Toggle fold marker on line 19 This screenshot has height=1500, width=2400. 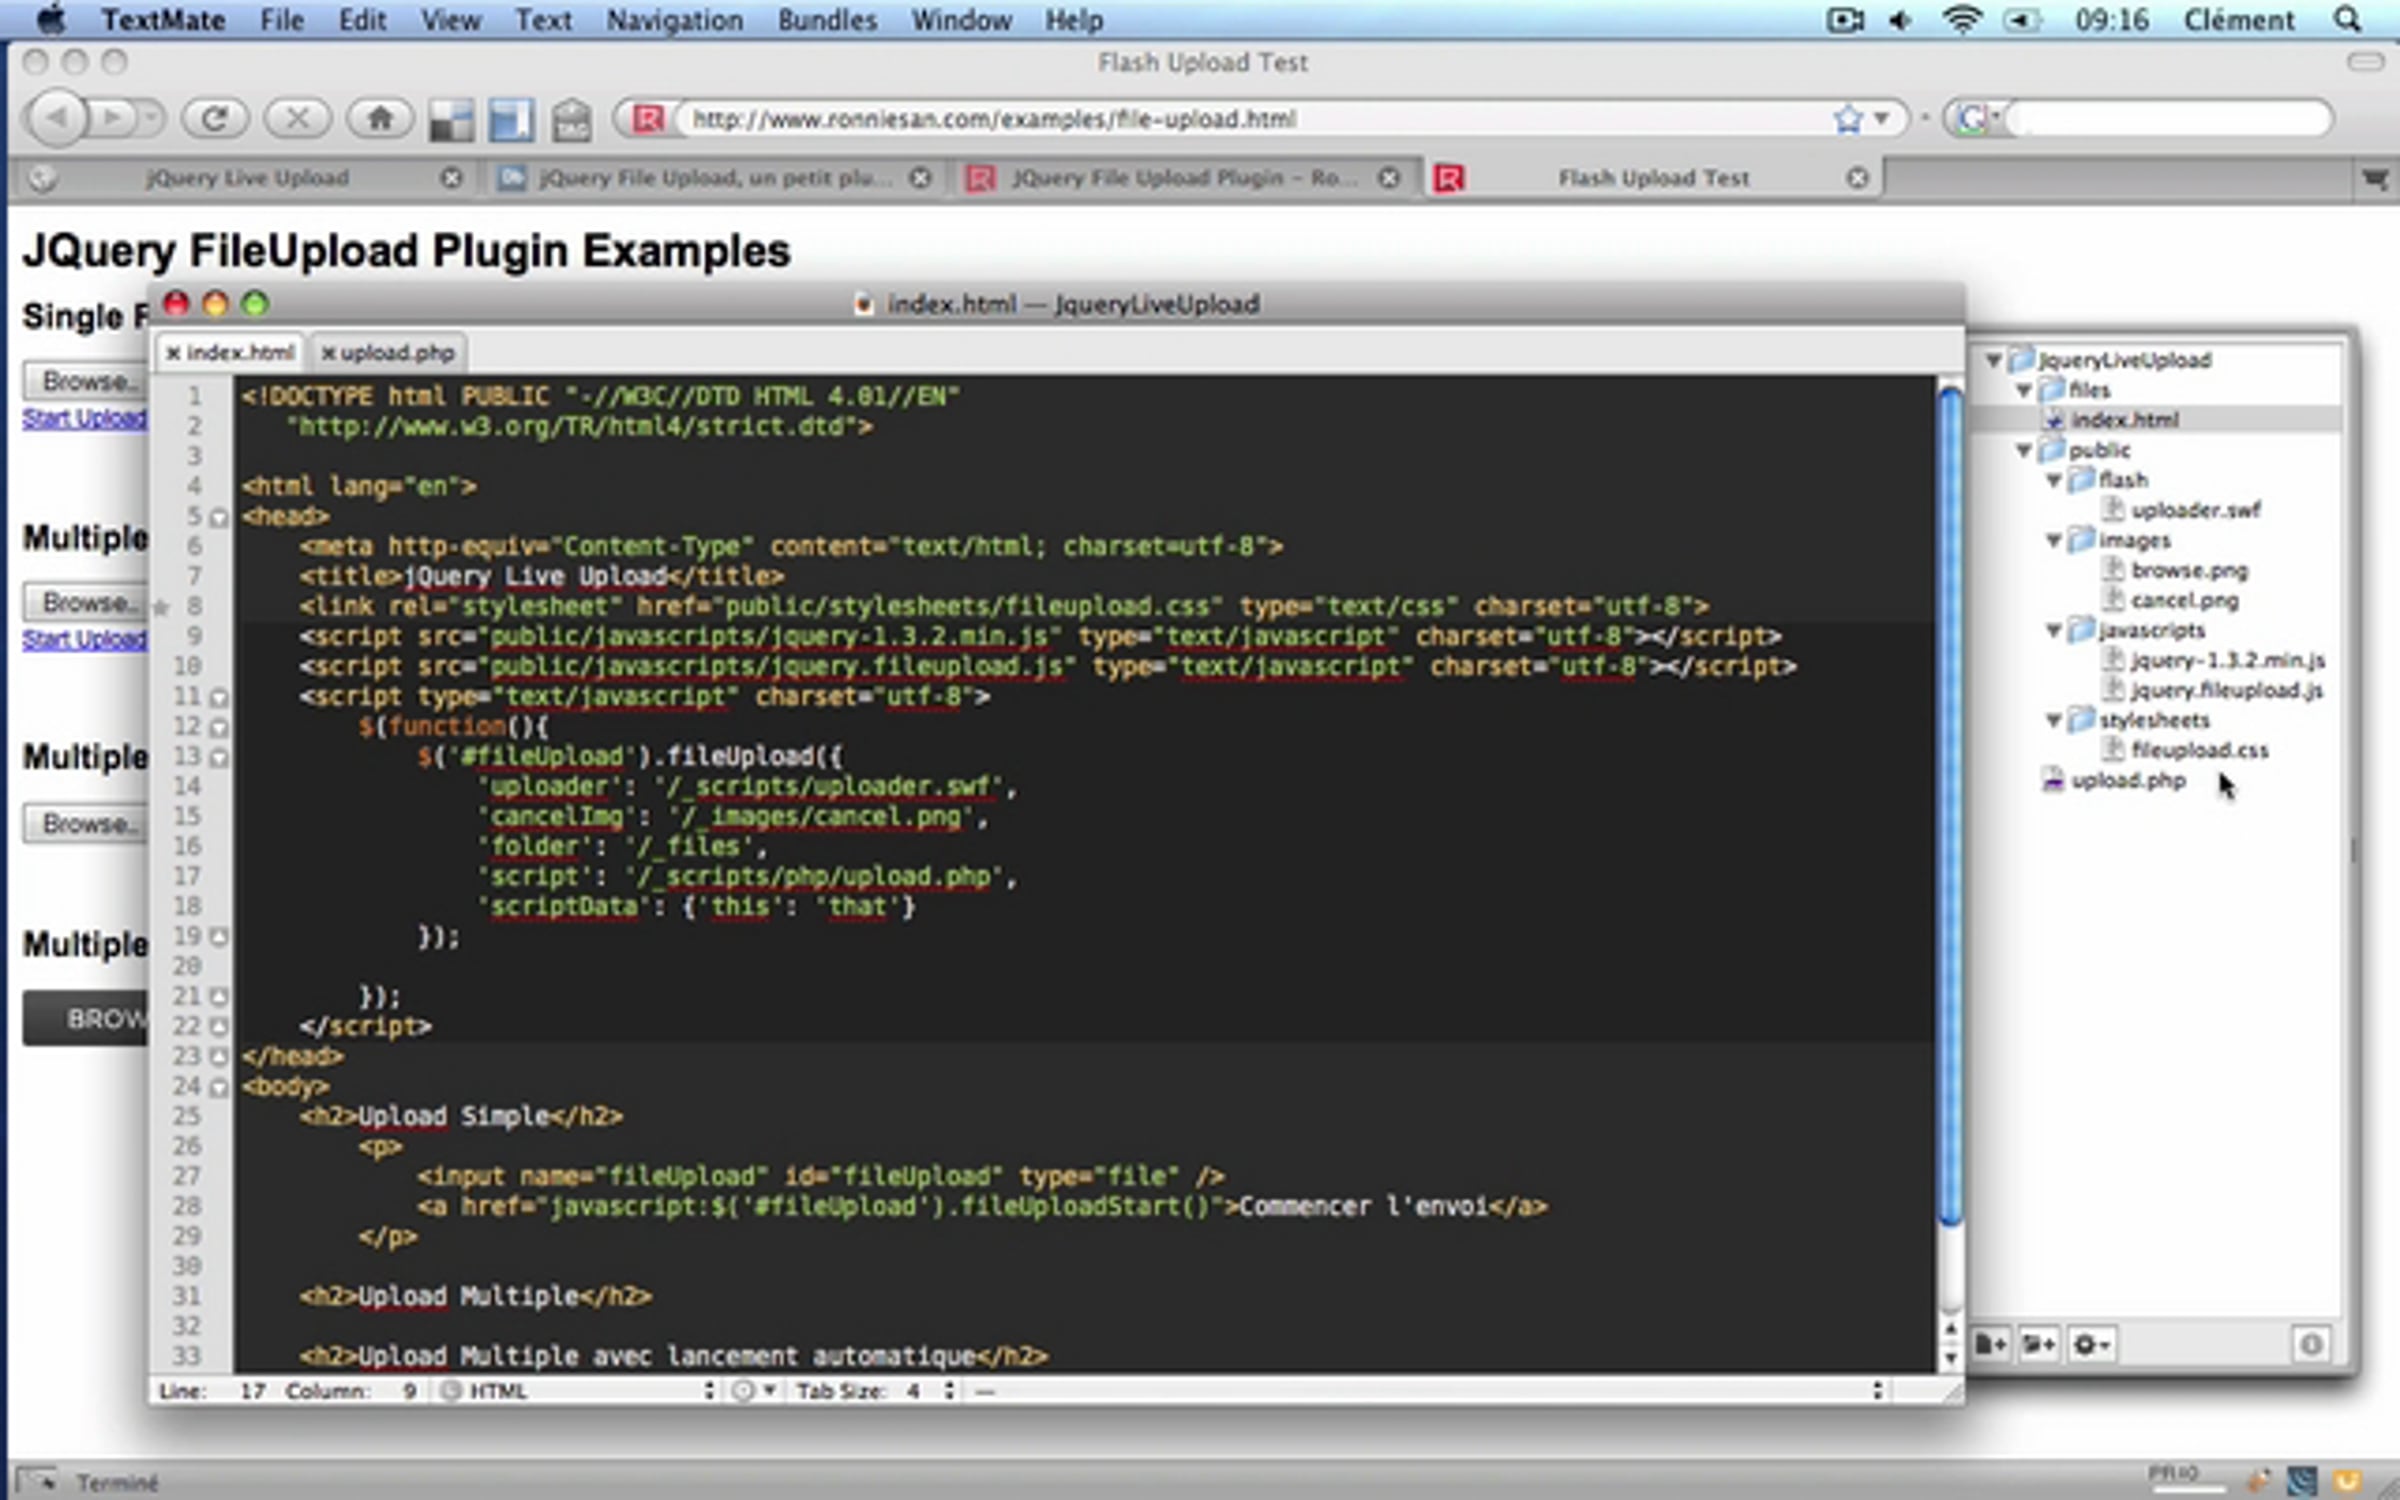[x=219, y=936]
